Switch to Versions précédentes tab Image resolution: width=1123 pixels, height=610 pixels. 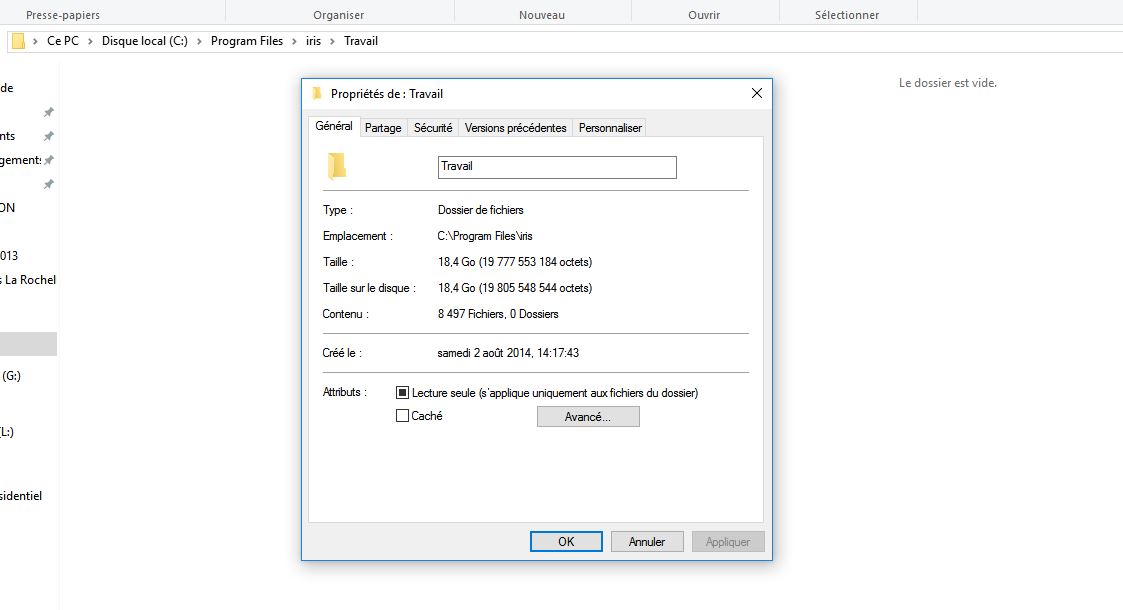(x=516, y=127)
